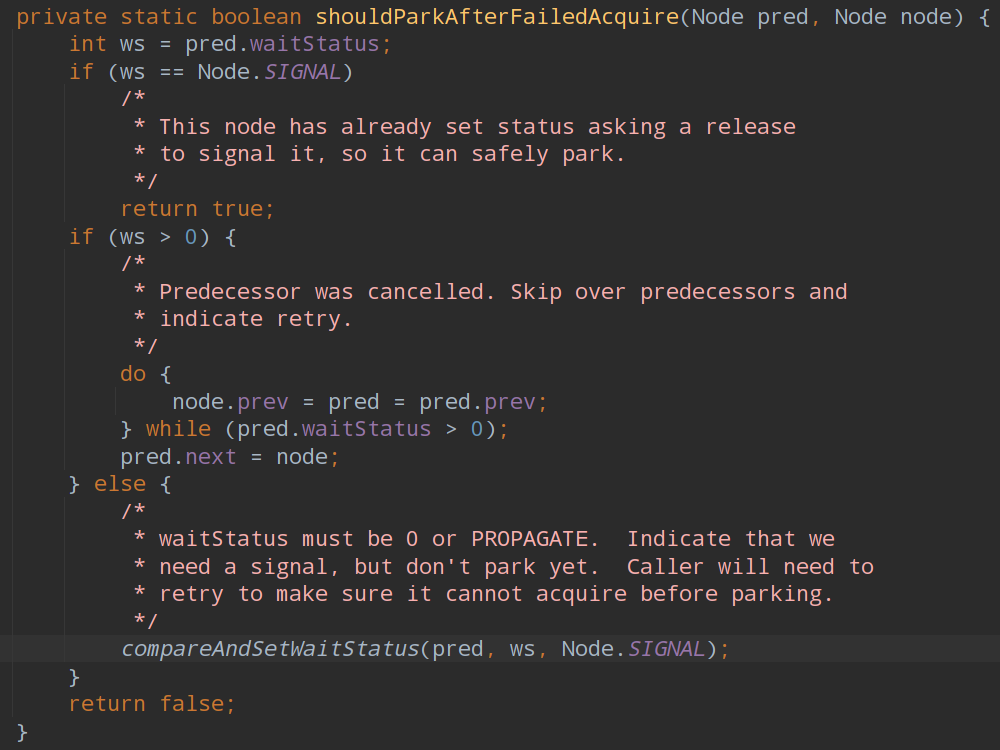This screenshot has height=750, width=1000.
Task: Click the shouldParkAfterFailedAcquire method name
Action: 497,17
